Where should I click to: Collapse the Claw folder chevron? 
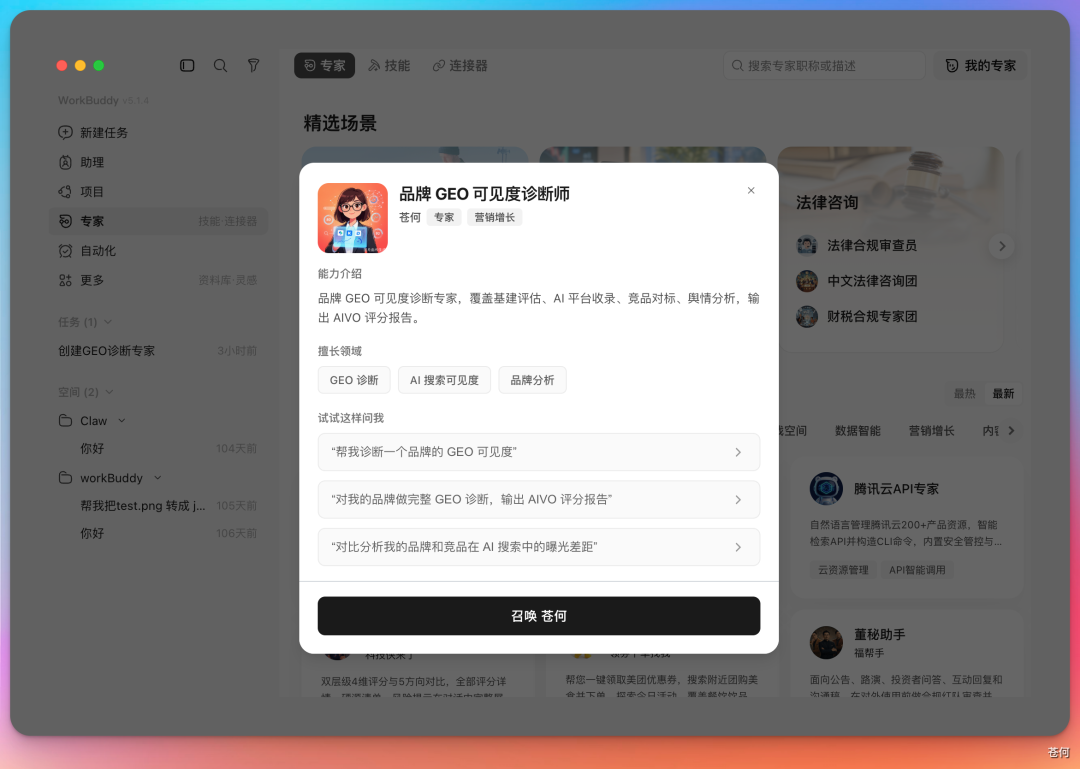point(122,420)
